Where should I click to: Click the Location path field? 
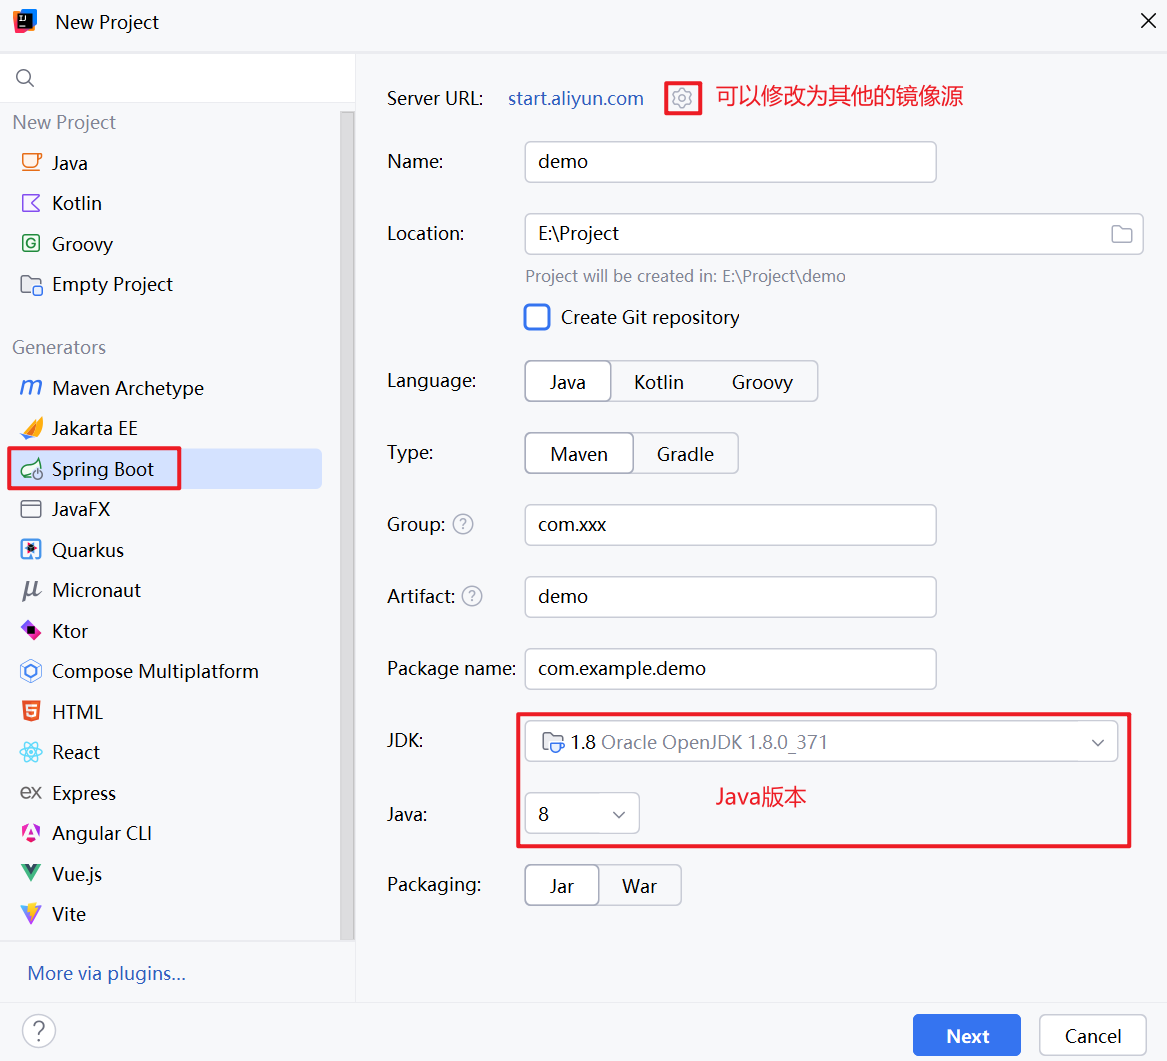[834, 234]
